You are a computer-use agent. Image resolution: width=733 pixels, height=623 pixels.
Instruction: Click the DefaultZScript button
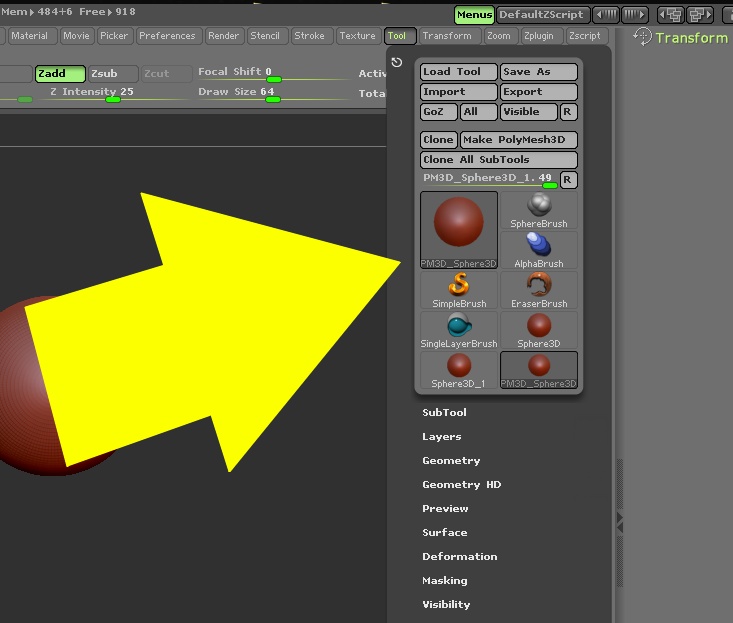pos(542,15)
